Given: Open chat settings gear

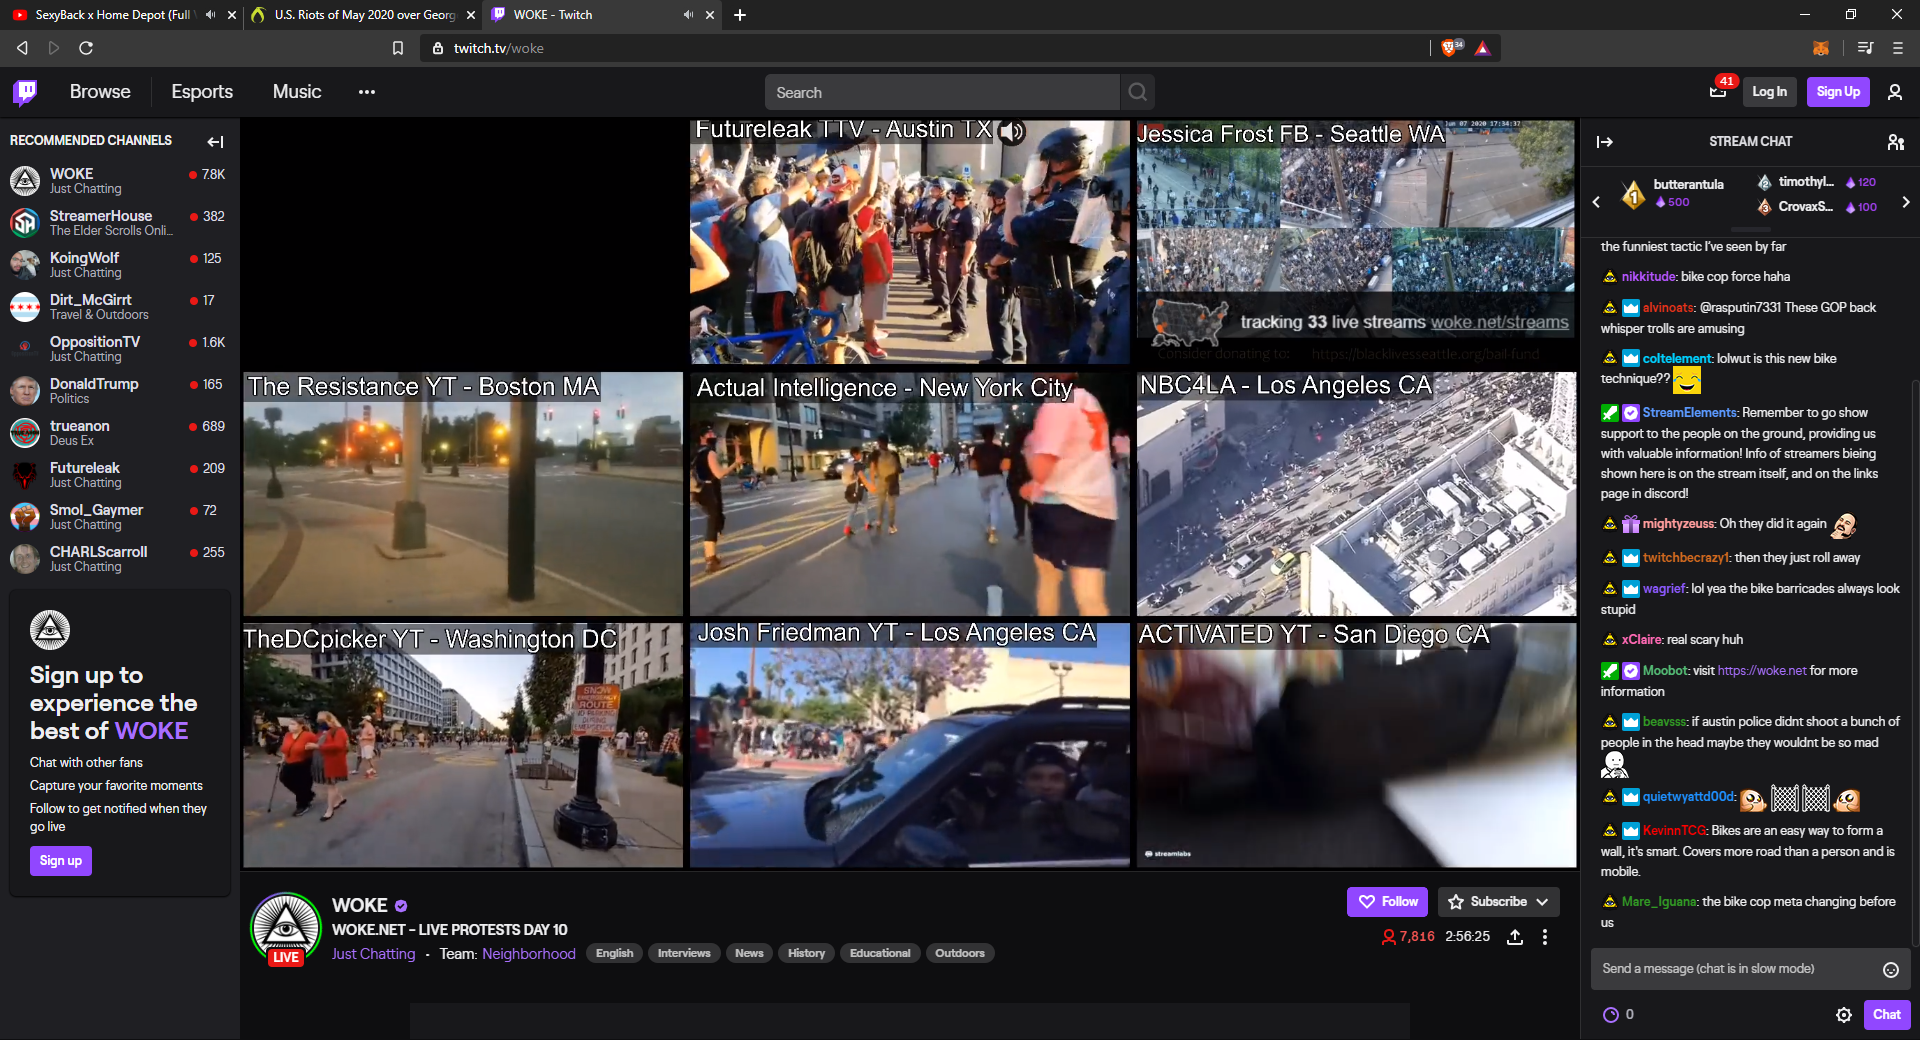Looking at the screenshot, I should [x=1844, y=1015].
